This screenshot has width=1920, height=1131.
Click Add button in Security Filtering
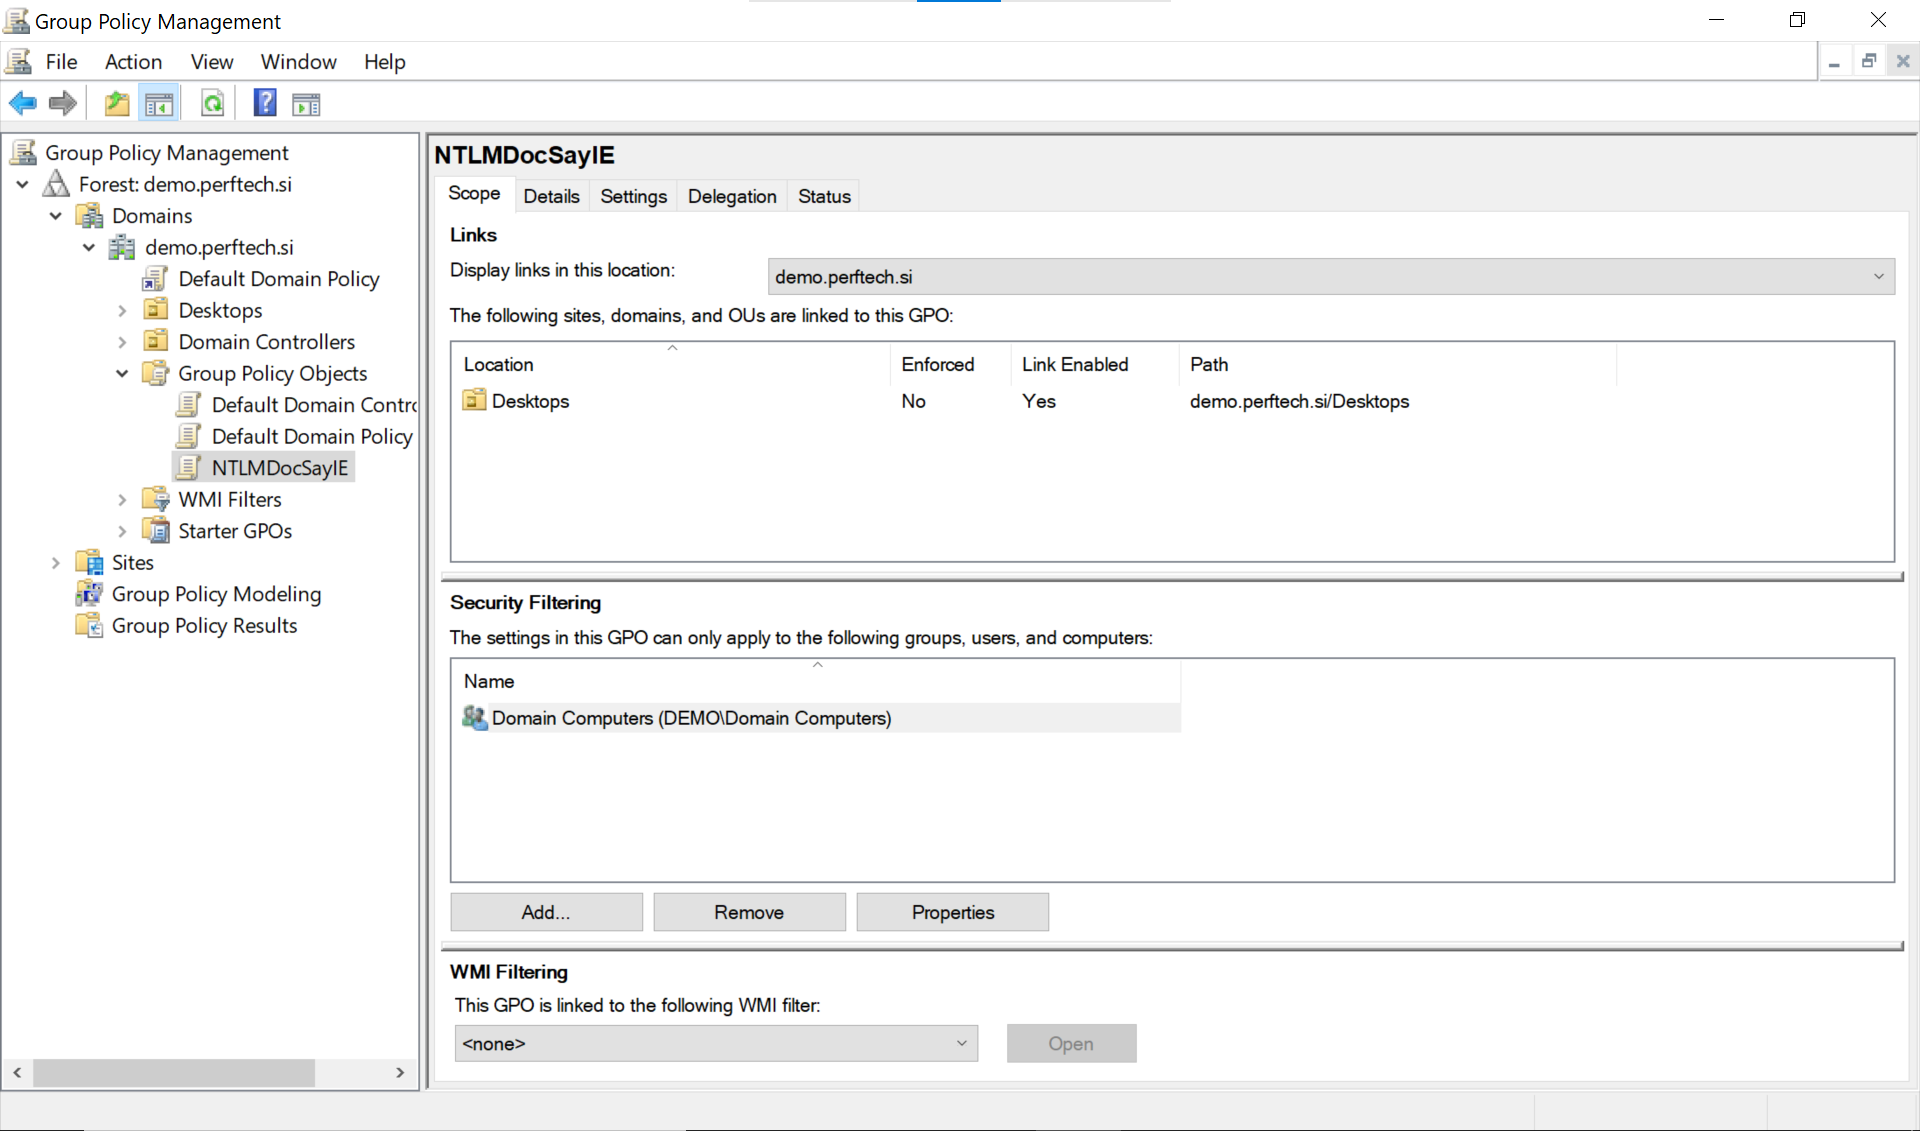click(x=547, y=912)
